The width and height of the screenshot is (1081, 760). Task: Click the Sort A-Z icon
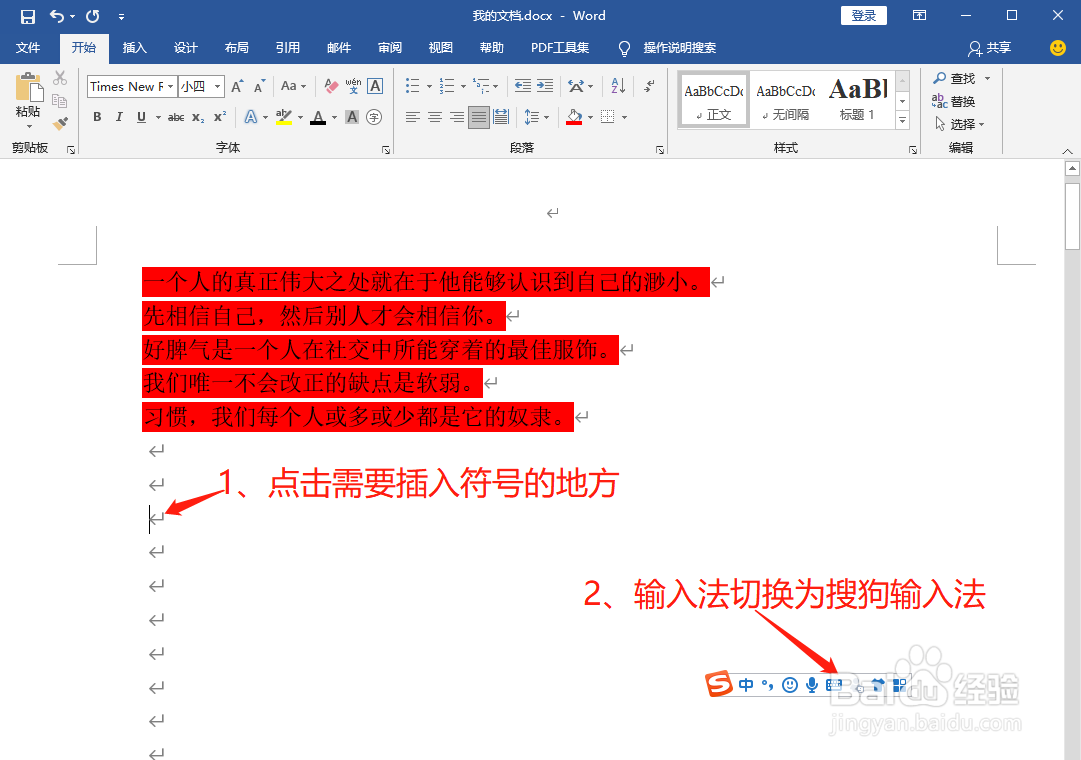(617, 86)
